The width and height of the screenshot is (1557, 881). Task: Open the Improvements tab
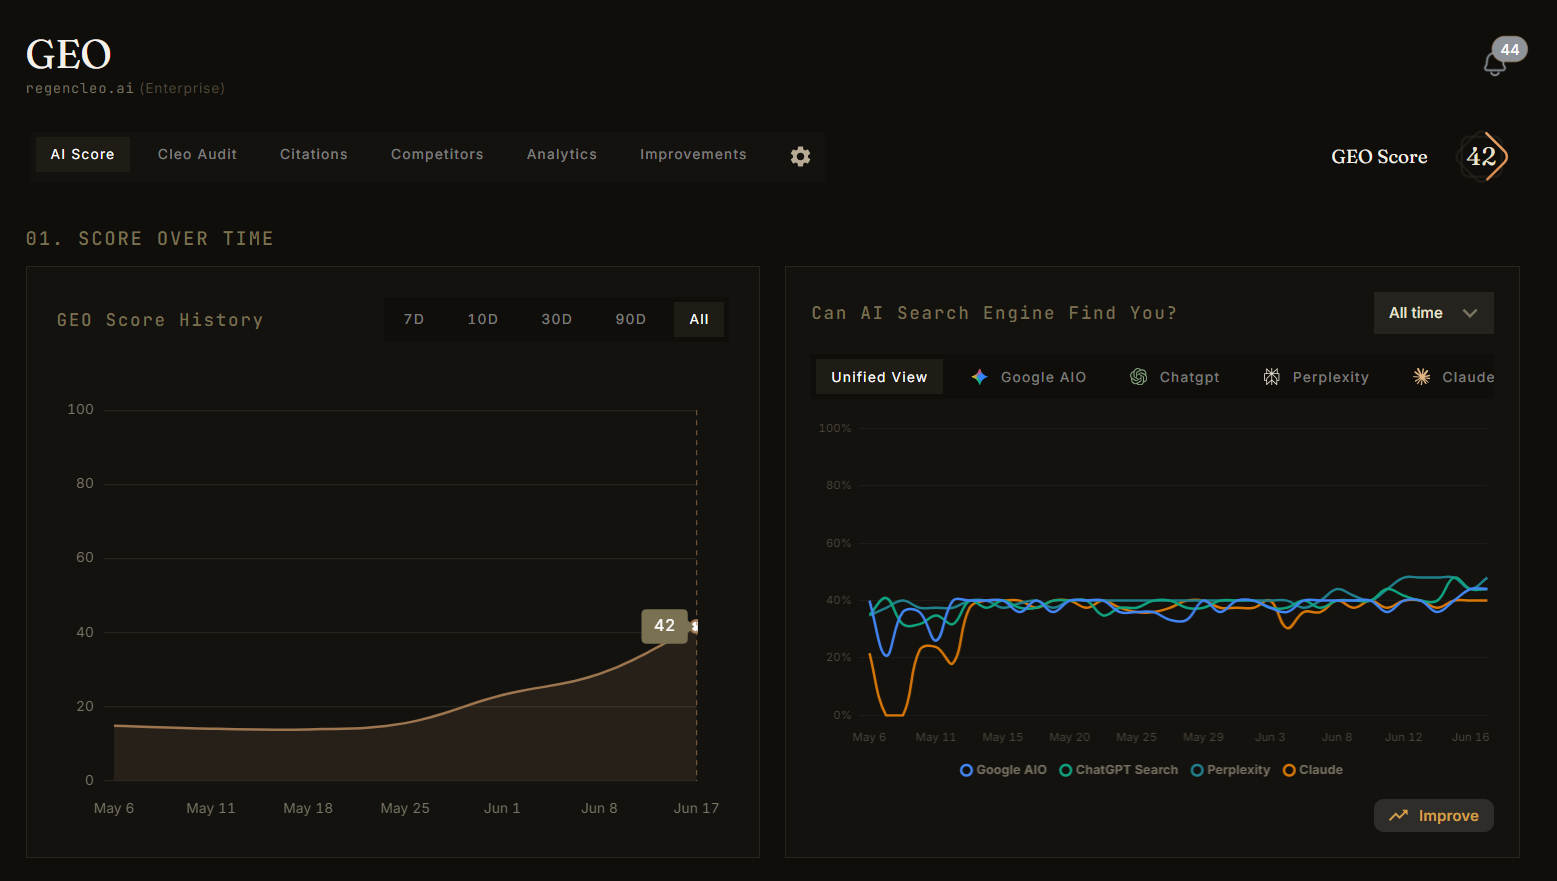tap(693, 154)
